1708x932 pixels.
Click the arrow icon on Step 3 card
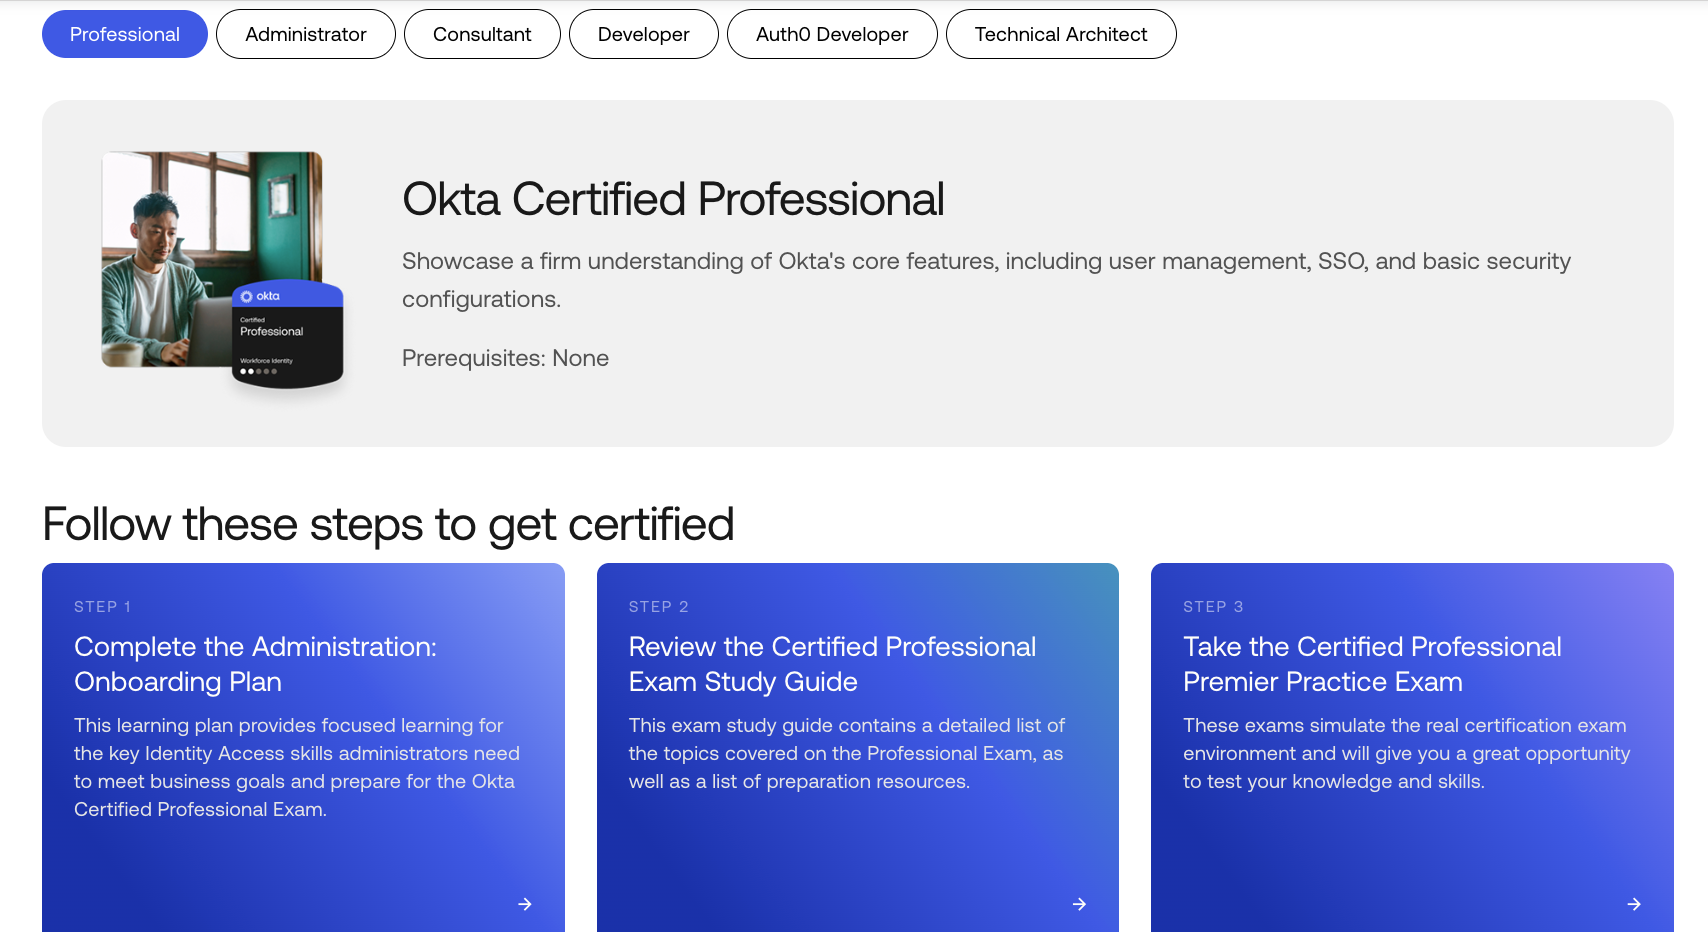(1634, 904)
